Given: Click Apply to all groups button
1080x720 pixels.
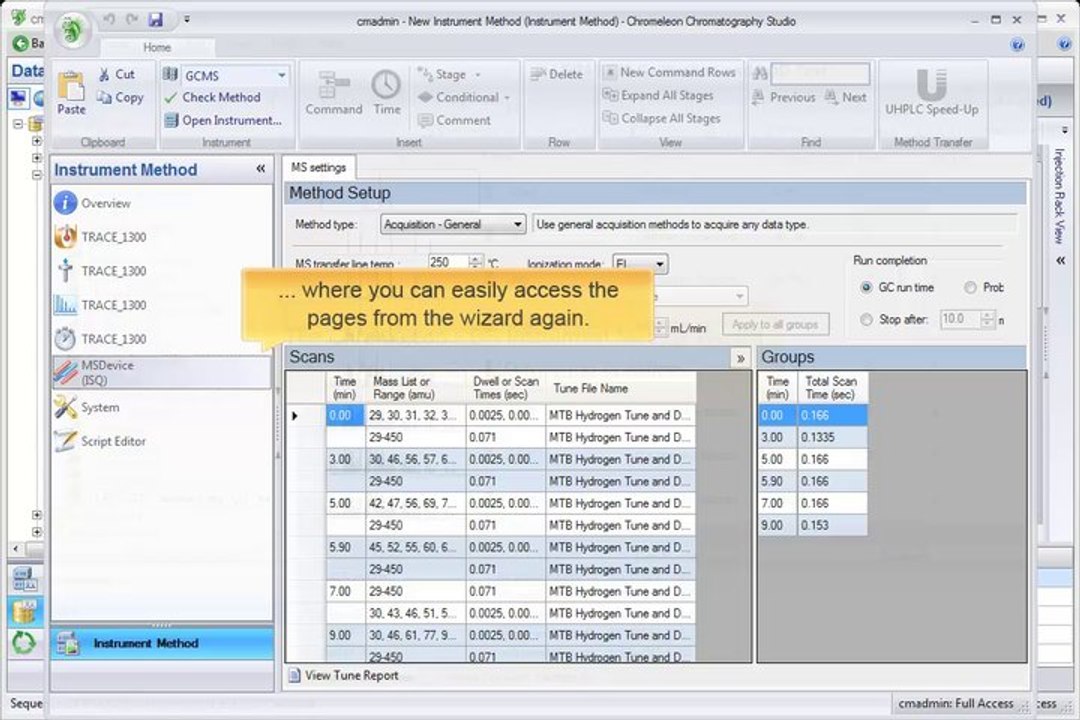Looking at the screenshot, I should point(776,324).
